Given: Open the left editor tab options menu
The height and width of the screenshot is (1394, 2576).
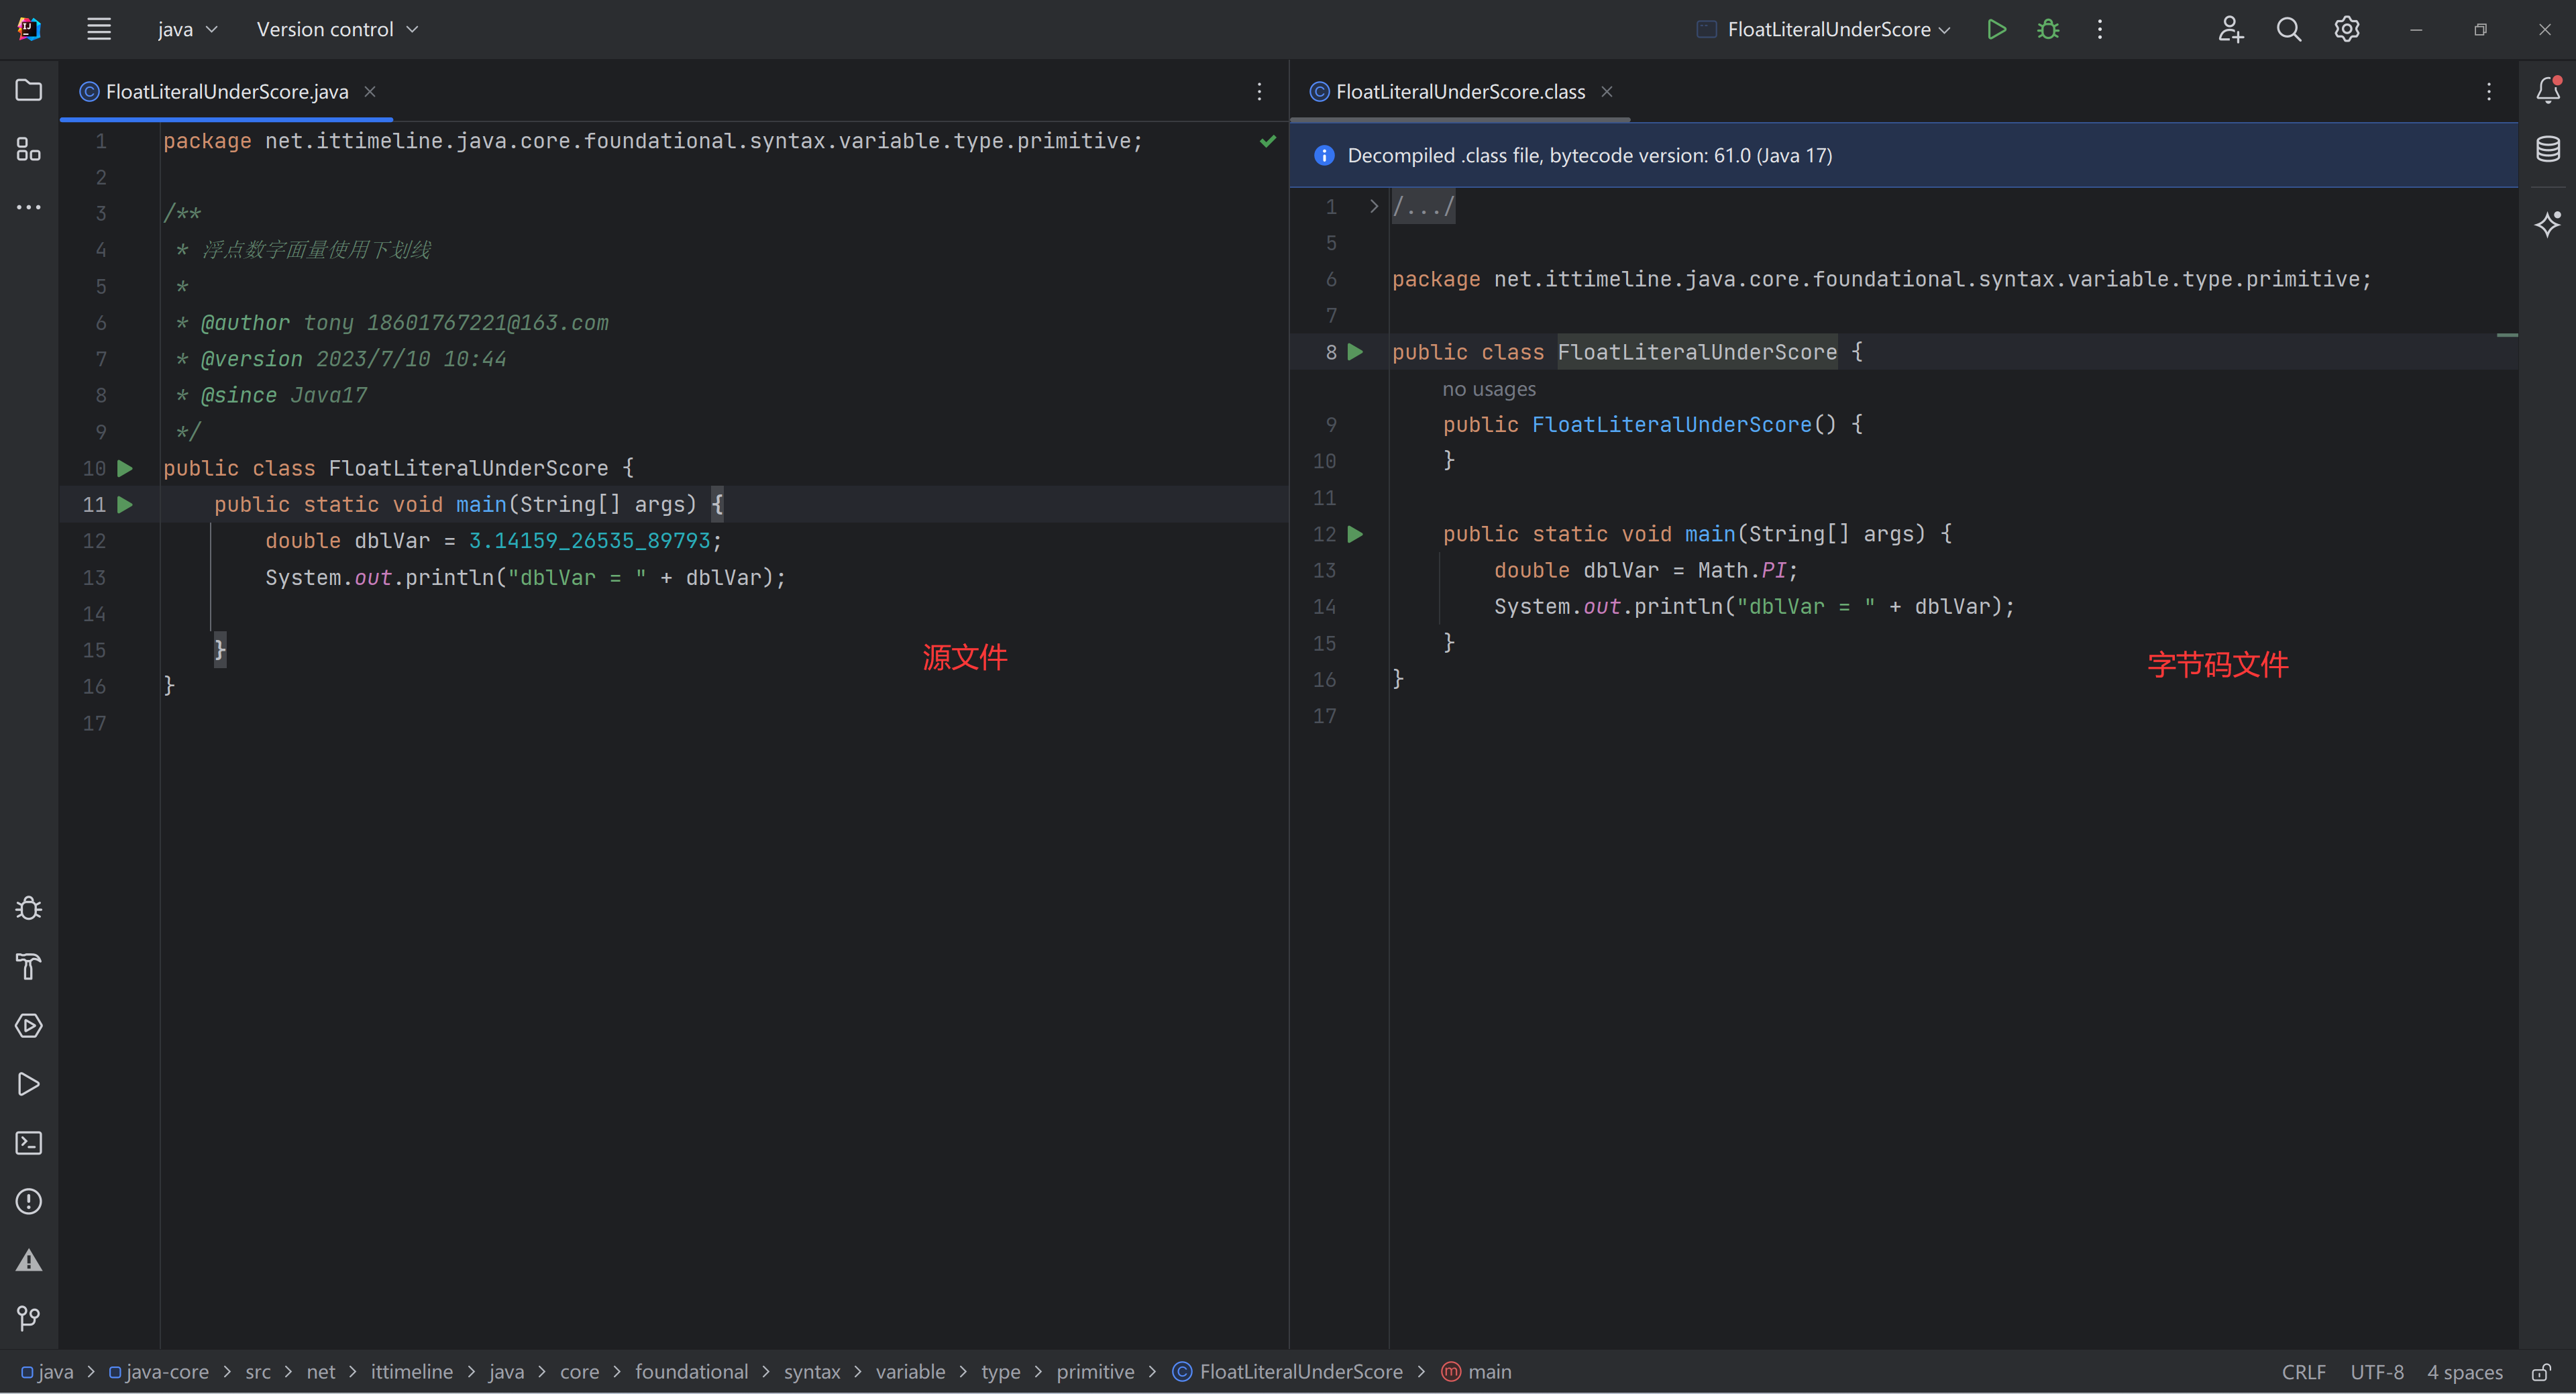Looking at the screenshot, I should coord(1259,92).
